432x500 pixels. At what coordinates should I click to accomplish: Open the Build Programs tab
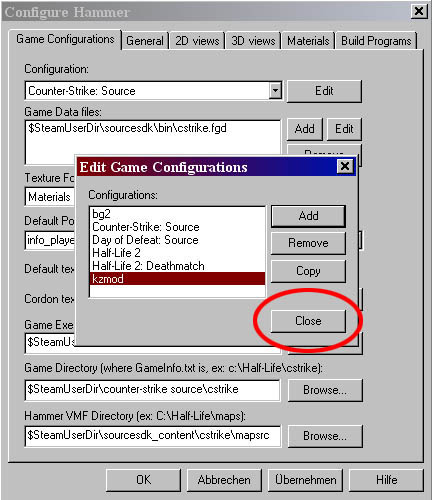point(376,41)
